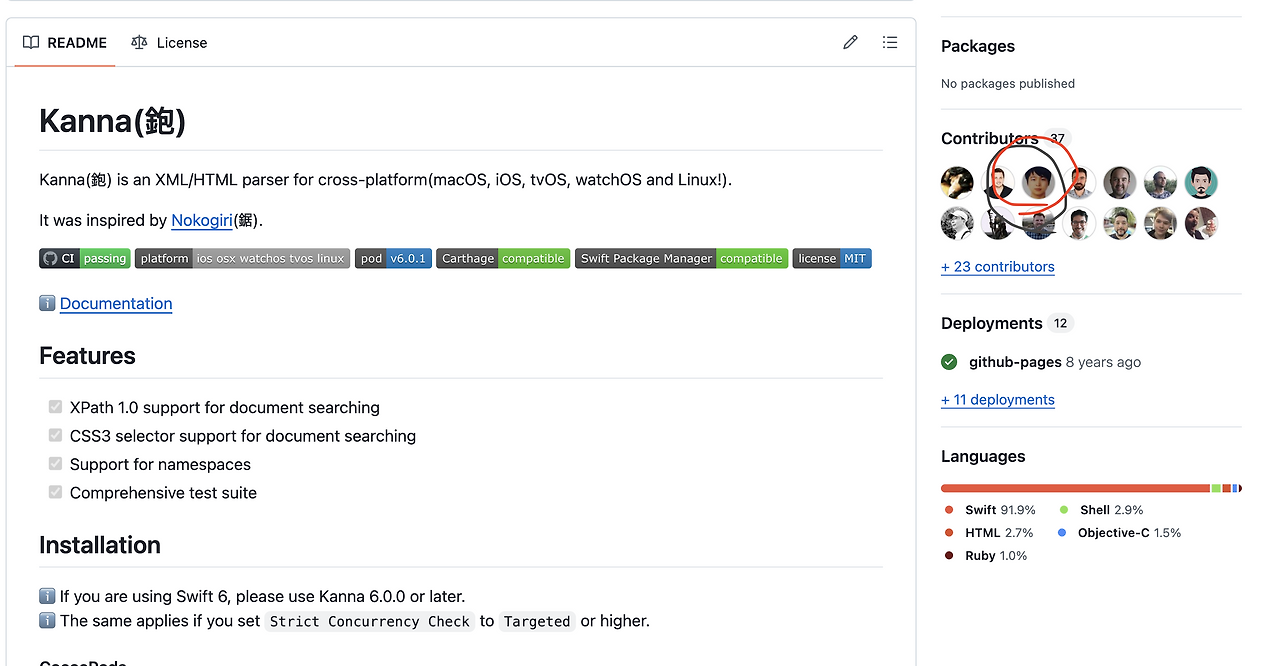The image size is (1280, 666).
Task: Click the license MIT badge
Action: pos(832,258)
